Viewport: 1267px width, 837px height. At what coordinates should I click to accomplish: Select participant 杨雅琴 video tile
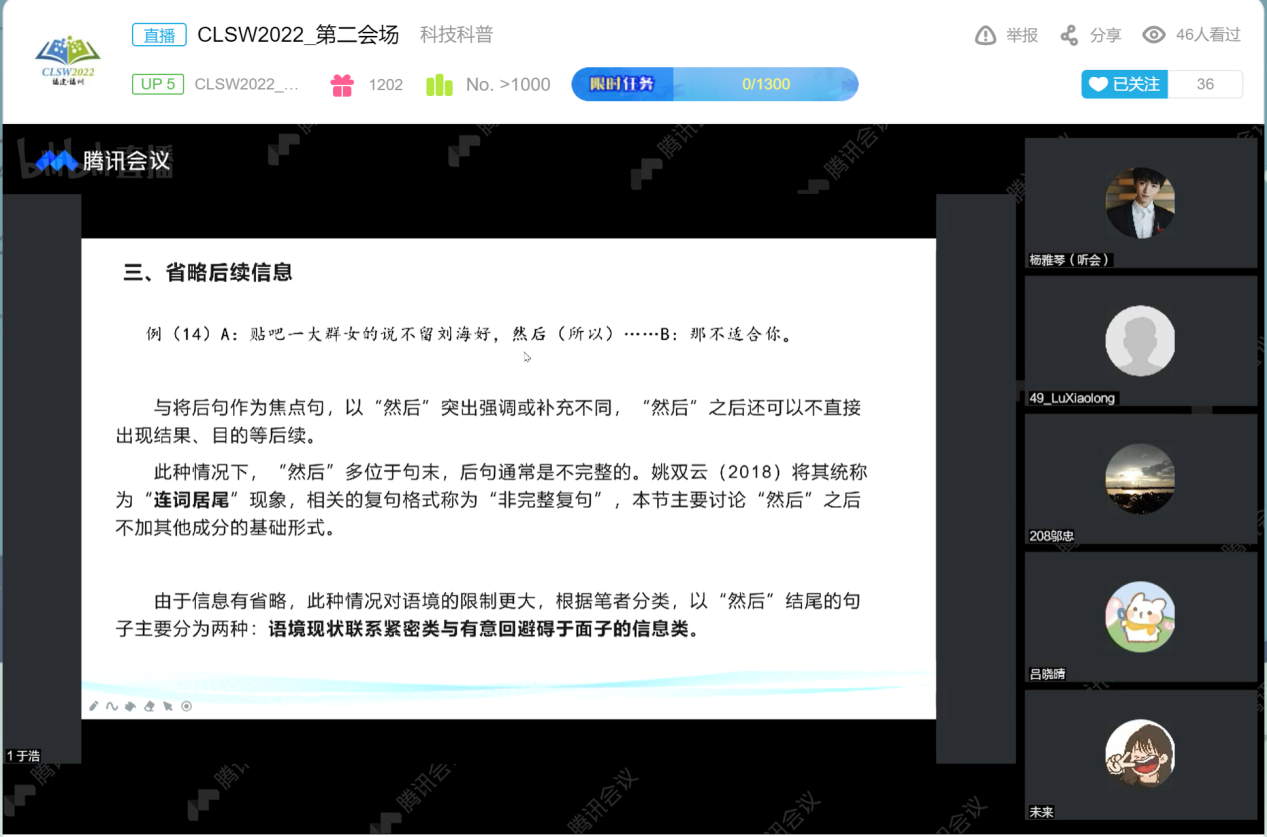[1140, 203]
